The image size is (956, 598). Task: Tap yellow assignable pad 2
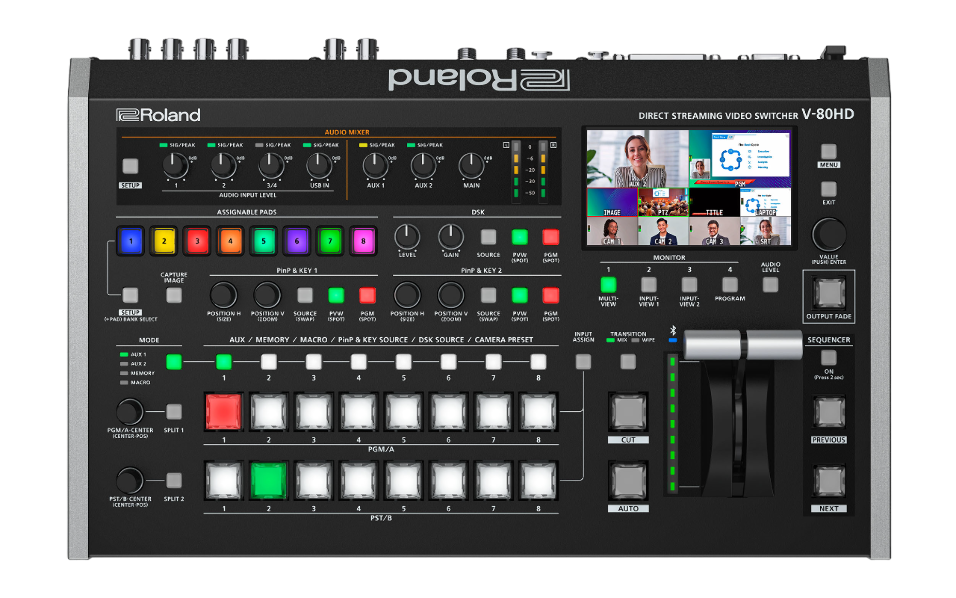point(164,240)
